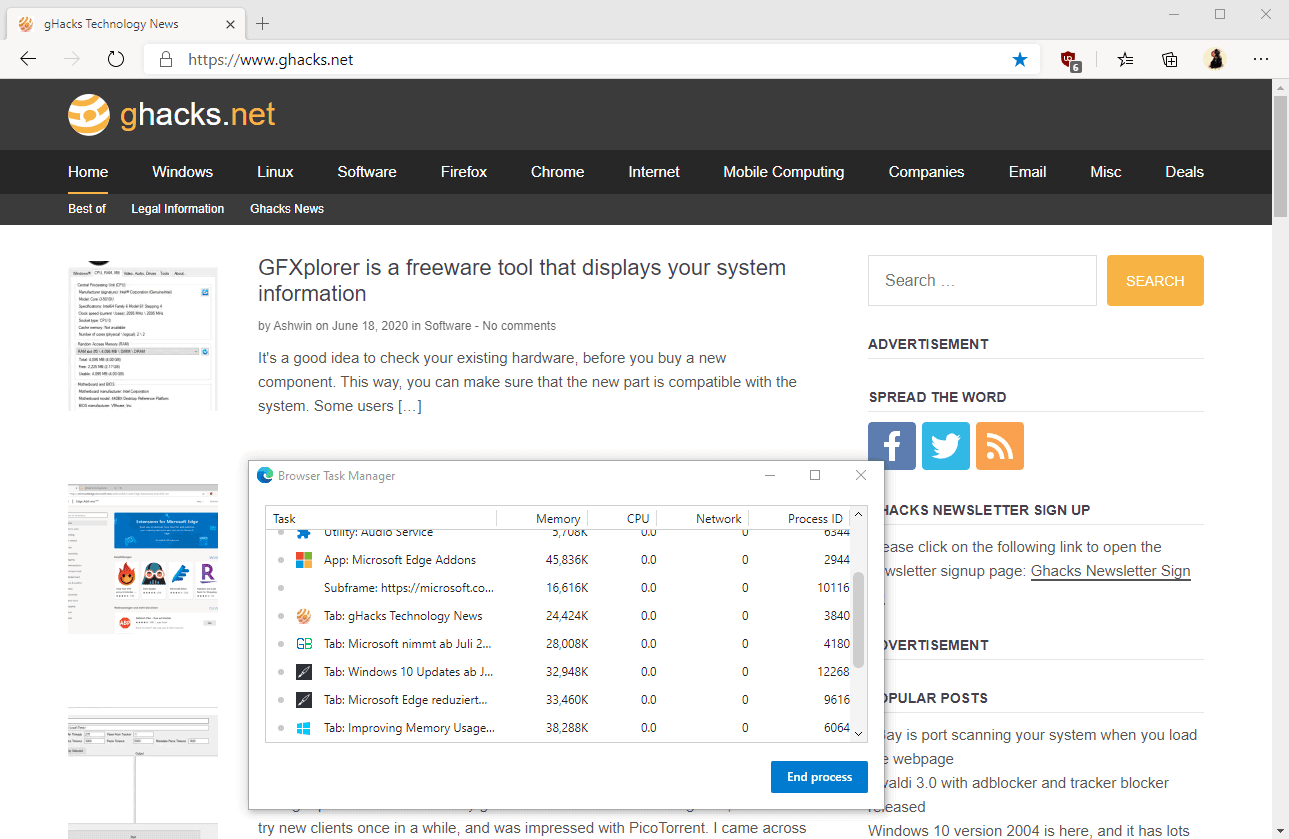This screenshot has height=839, width=1289.
Task: Click the task list scroll-up arrow
Action: point(859,516)
